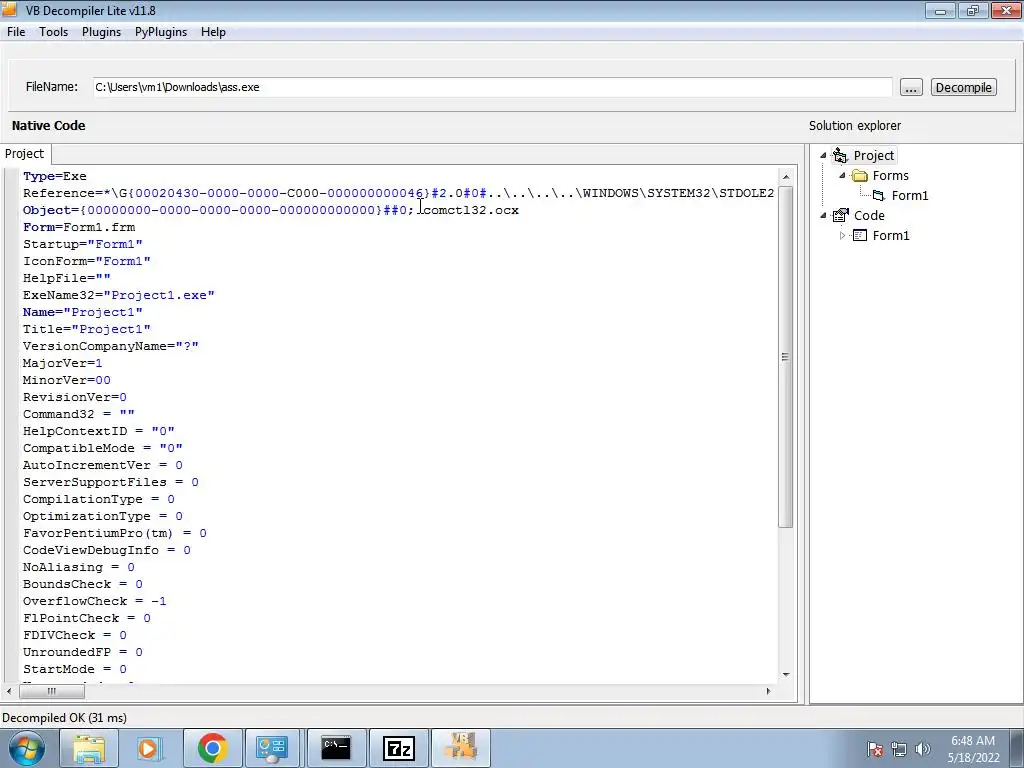Open the Help menu
The width and height of the screenshot is (1024, 768).
pyautogui.click(x=213, y=32)
